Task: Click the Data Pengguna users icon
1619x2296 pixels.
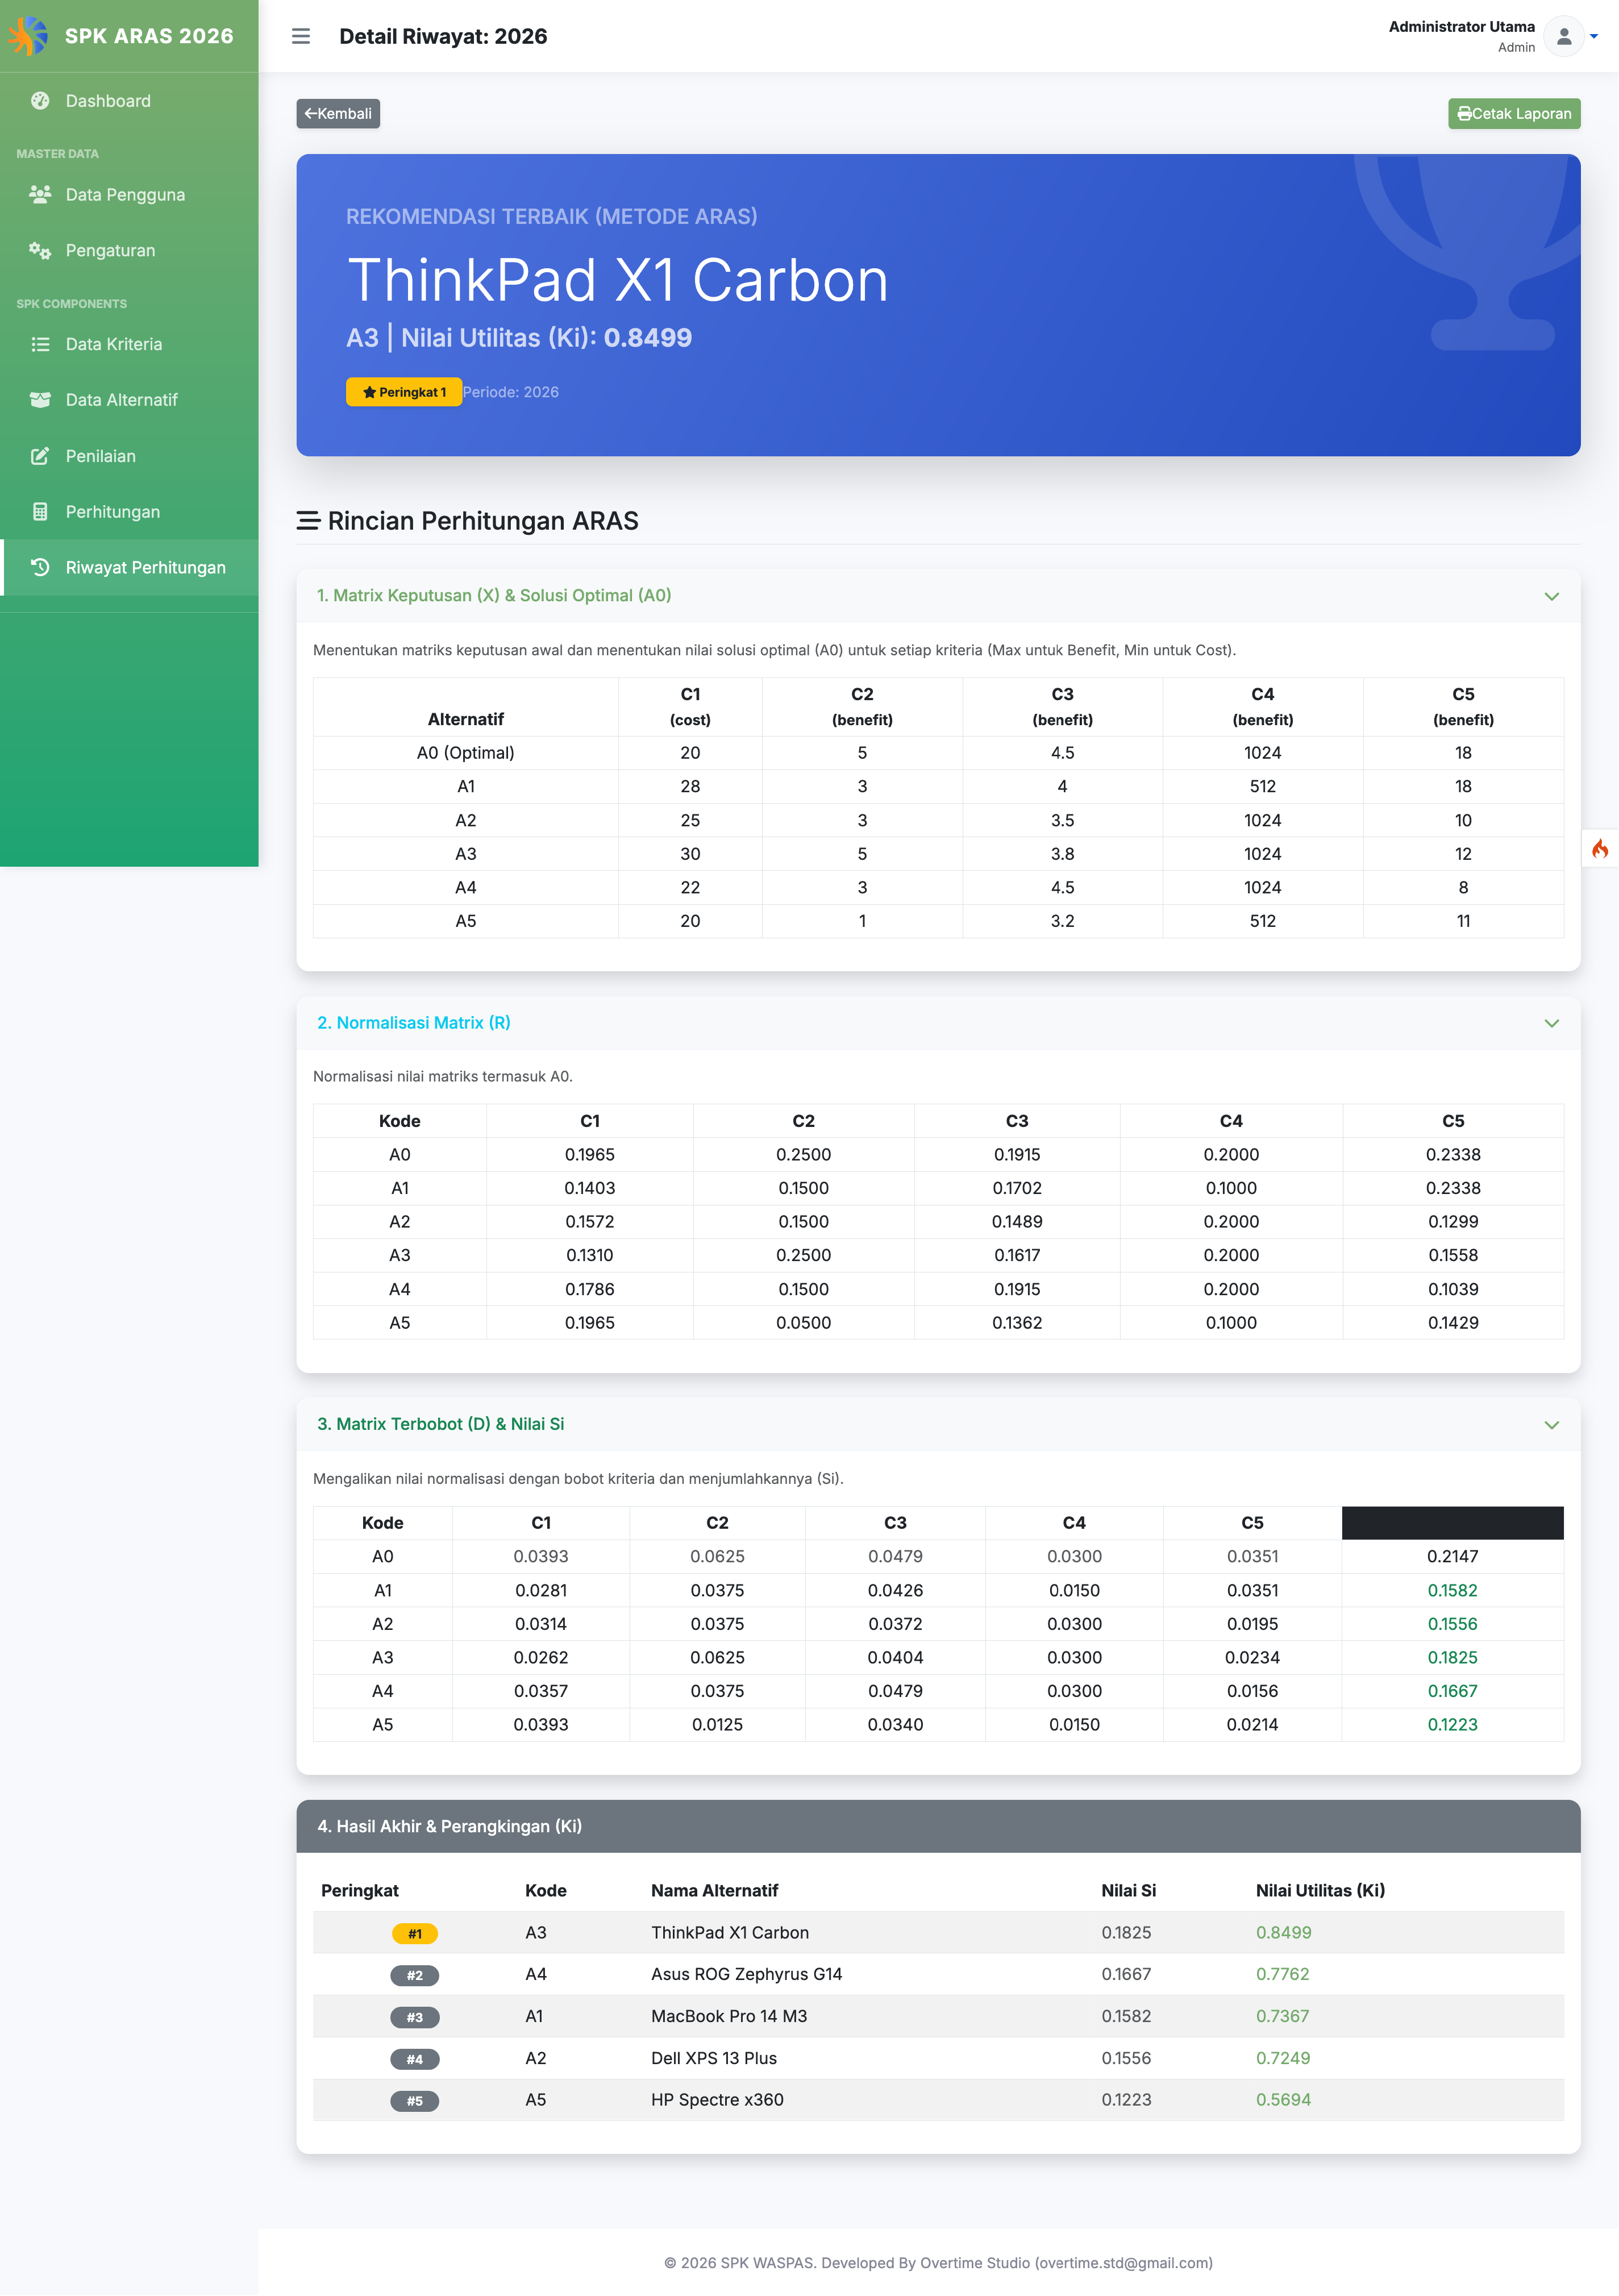Action: pyautogui.click(x=40, y=194)
